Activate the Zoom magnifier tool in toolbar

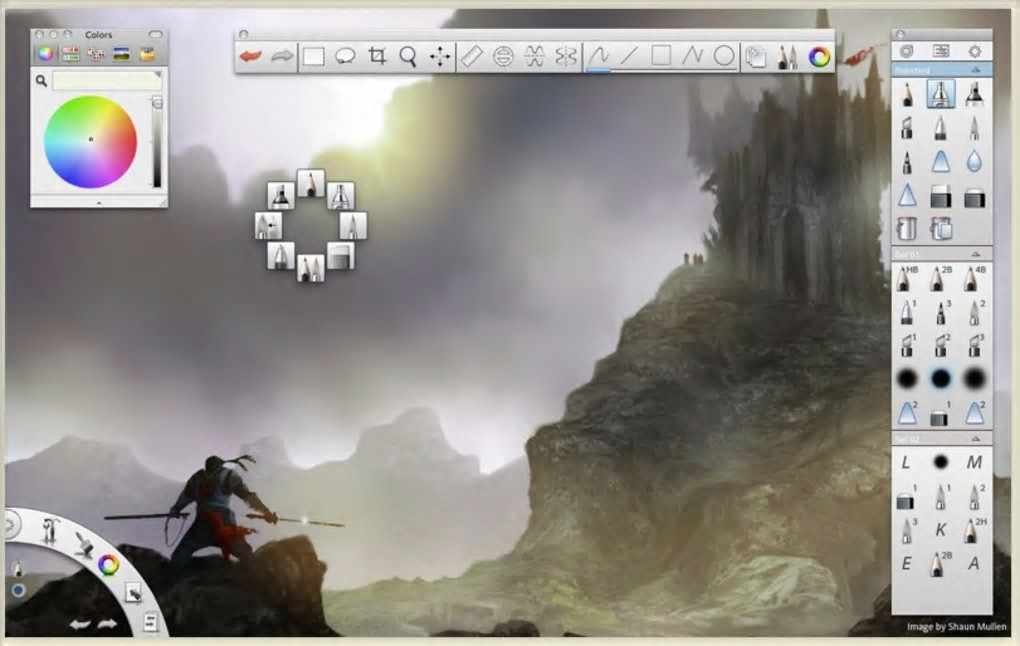click(408, 57)
